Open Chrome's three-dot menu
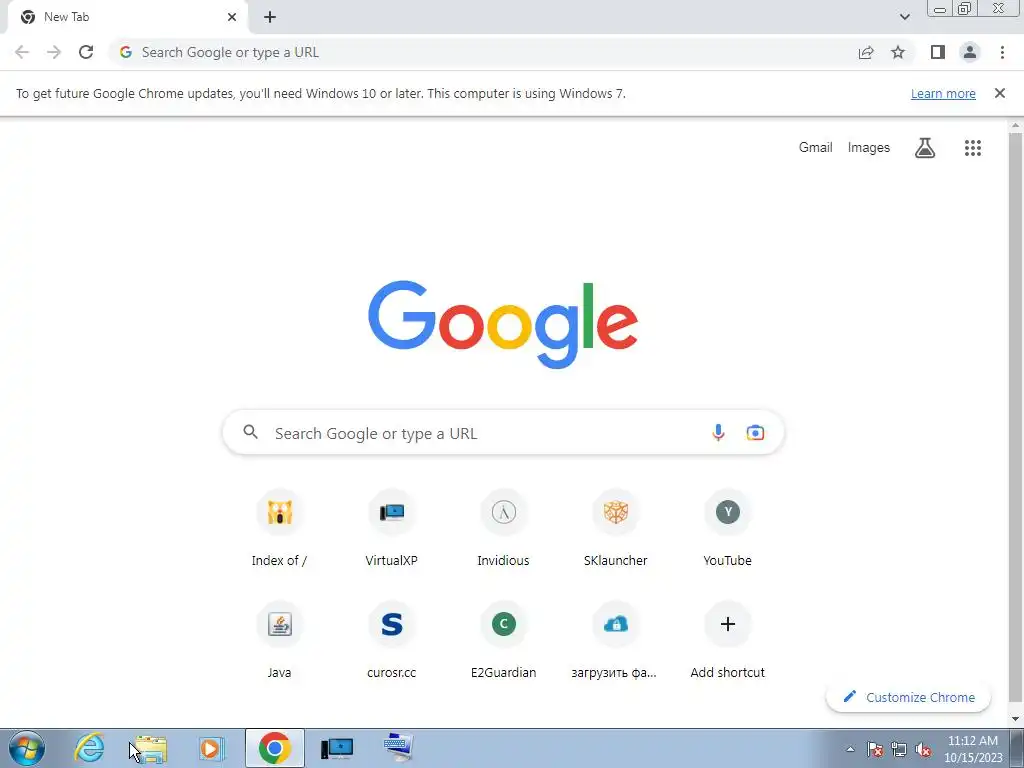 (1002, 52)
